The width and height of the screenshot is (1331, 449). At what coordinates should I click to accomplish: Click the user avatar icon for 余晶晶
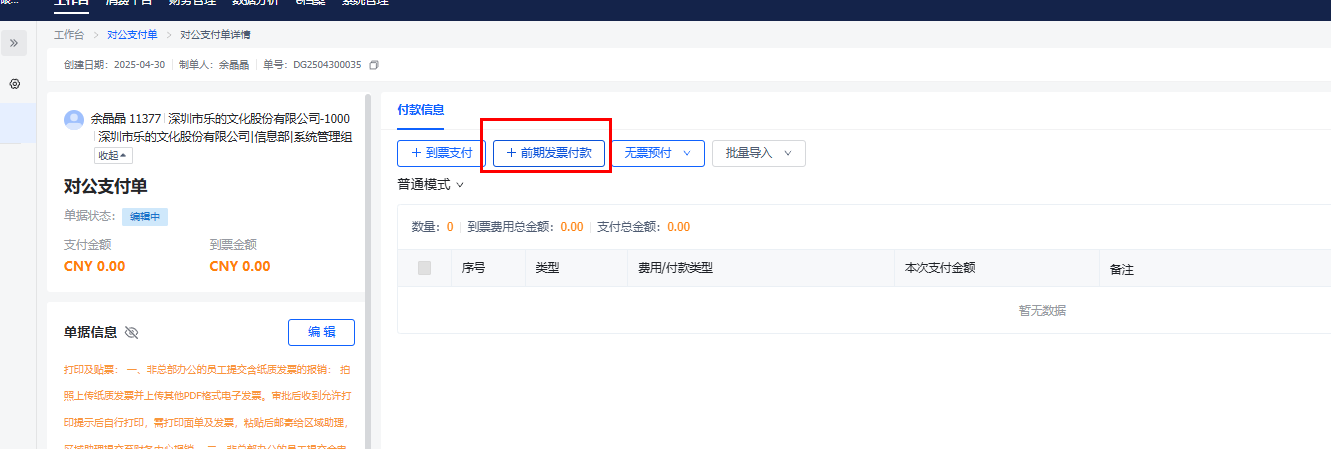pos(74,120)
